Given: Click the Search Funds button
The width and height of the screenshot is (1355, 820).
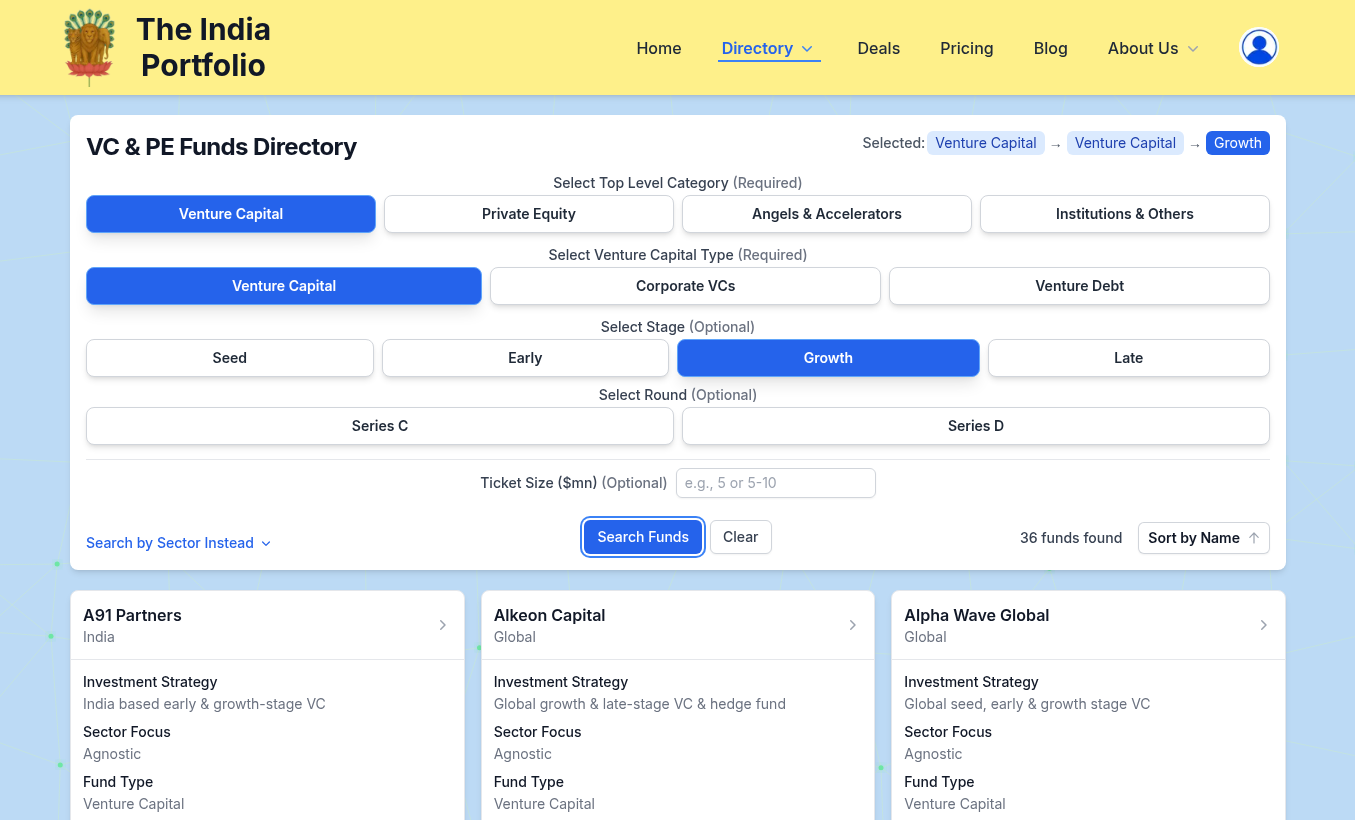Looking at the screenshot, I should [643, 537].
